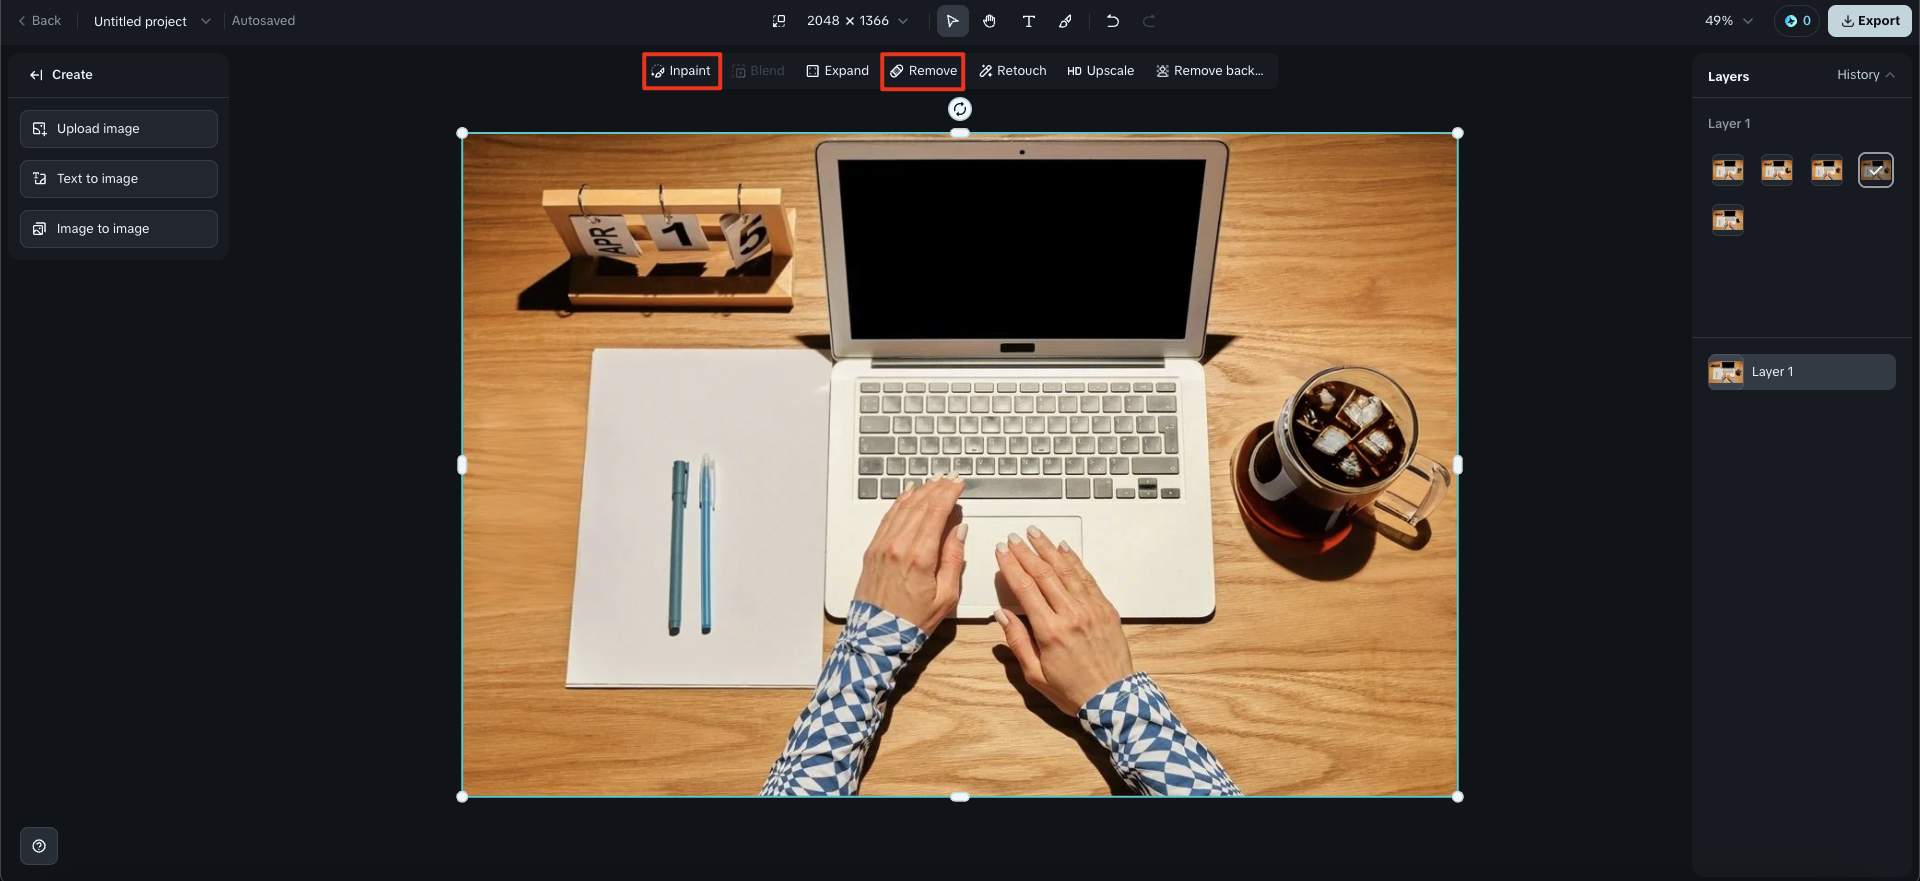Select the second Layer 1 history thumbnail
This screenshot has height=881, width=1920.
[1777, 170]
